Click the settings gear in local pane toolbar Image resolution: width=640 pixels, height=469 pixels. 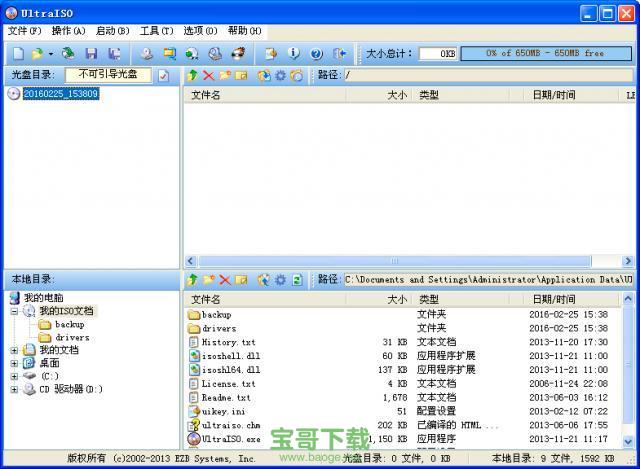click(x=281, y=280)
